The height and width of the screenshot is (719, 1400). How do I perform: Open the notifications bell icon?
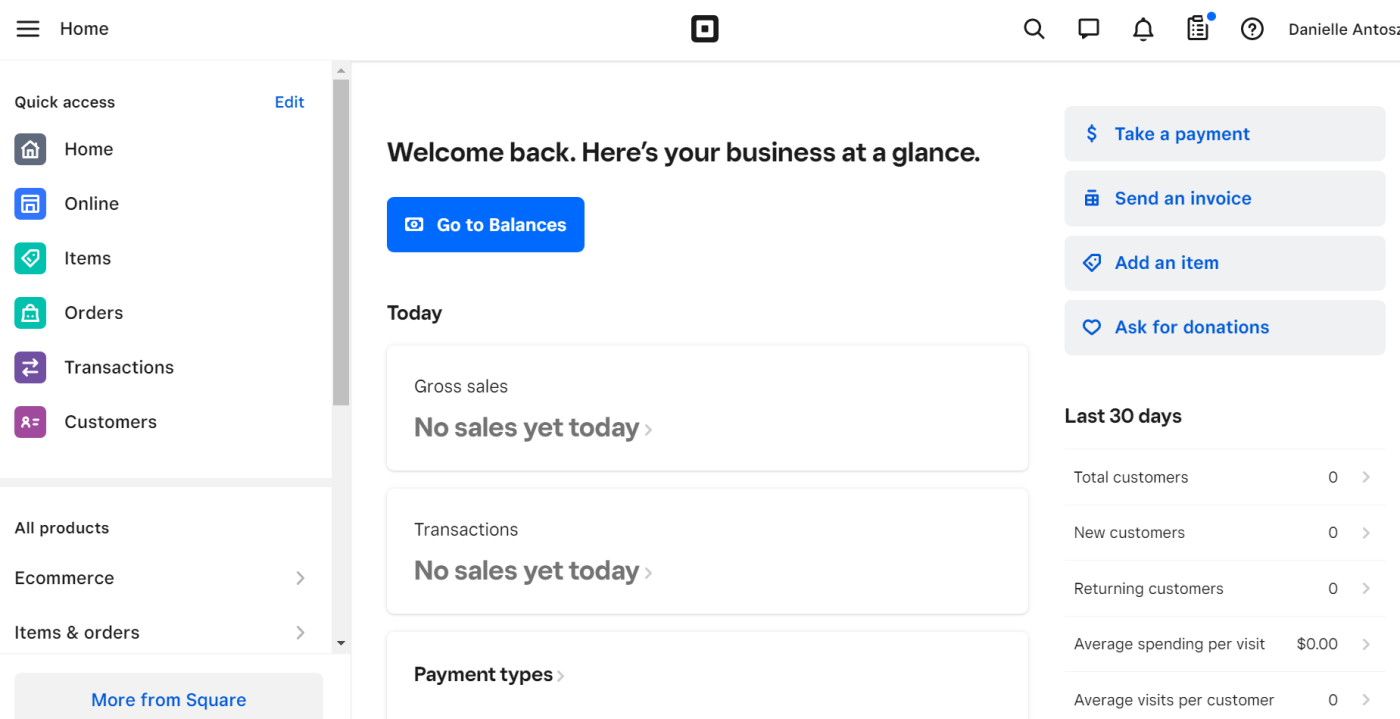[1143, 29]
